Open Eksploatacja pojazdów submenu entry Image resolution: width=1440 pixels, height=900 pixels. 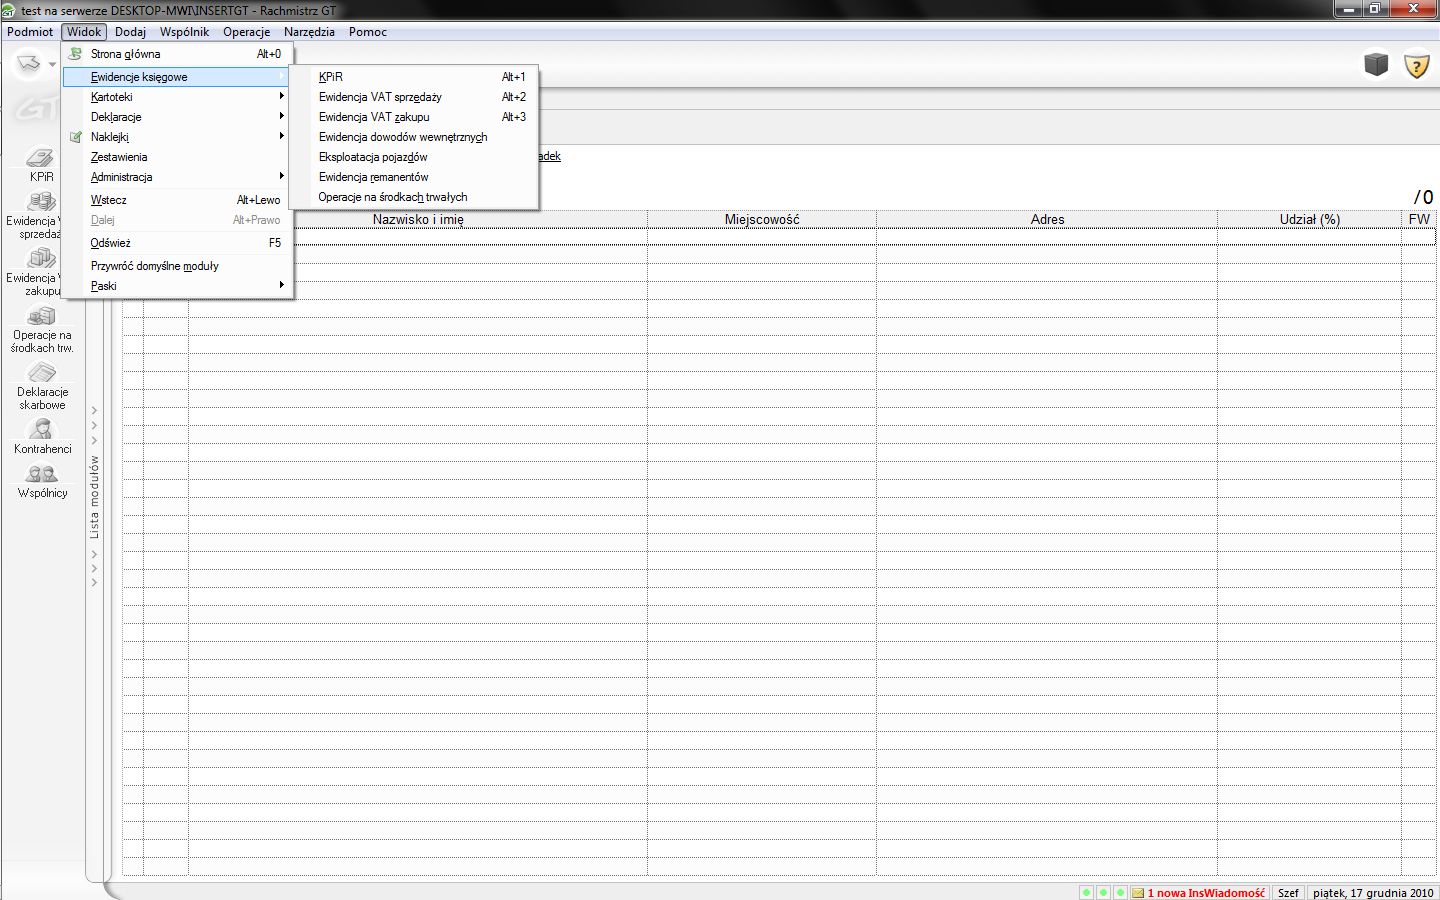click(414, 157)
